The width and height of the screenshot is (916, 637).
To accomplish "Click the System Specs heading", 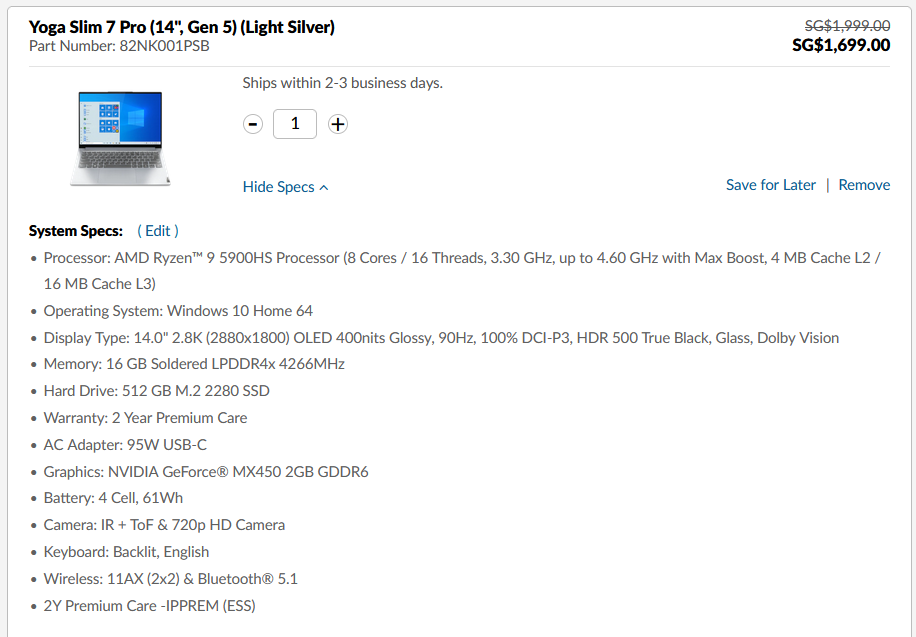I will [x=76, y=231].
